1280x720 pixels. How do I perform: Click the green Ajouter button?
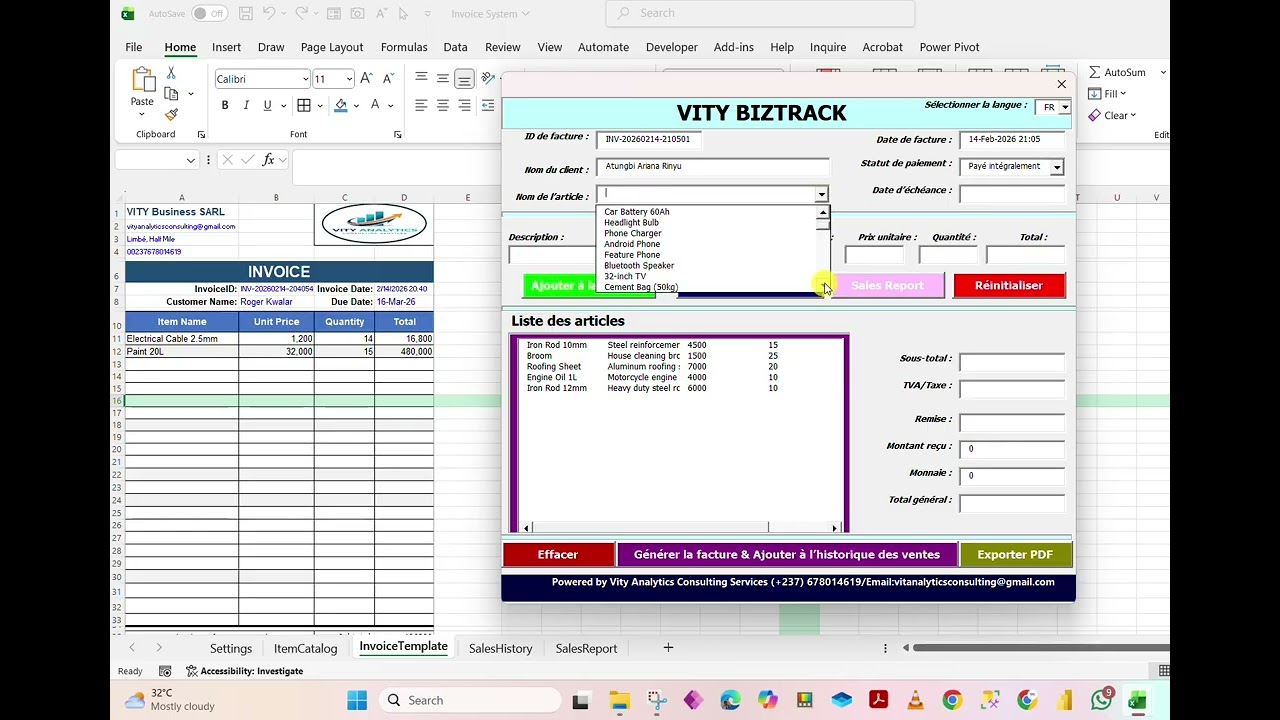pyautogui.click(x=560, y=286)
